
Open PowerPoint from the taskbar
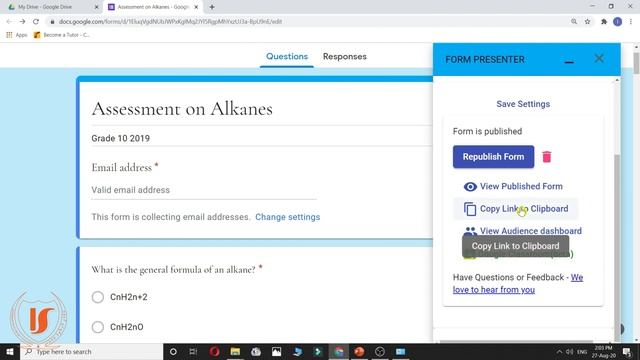pos(359,352)
